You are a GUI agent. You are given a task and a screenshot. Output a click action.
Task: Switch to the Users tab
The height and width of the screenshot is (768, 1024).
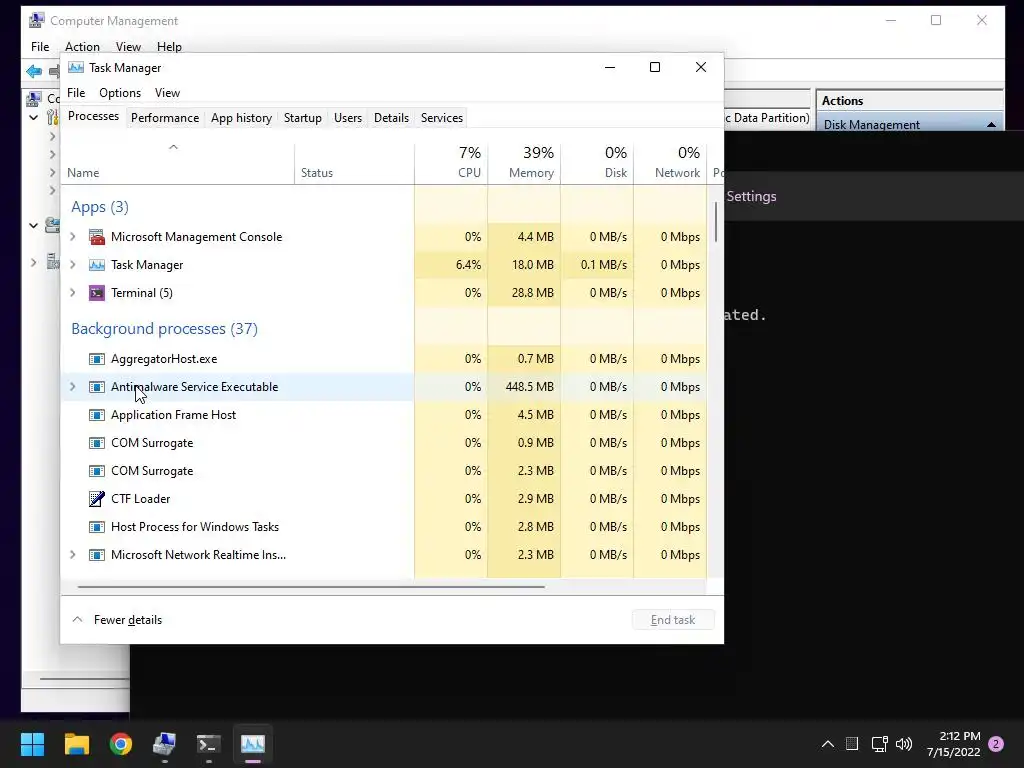coord(347,118)
